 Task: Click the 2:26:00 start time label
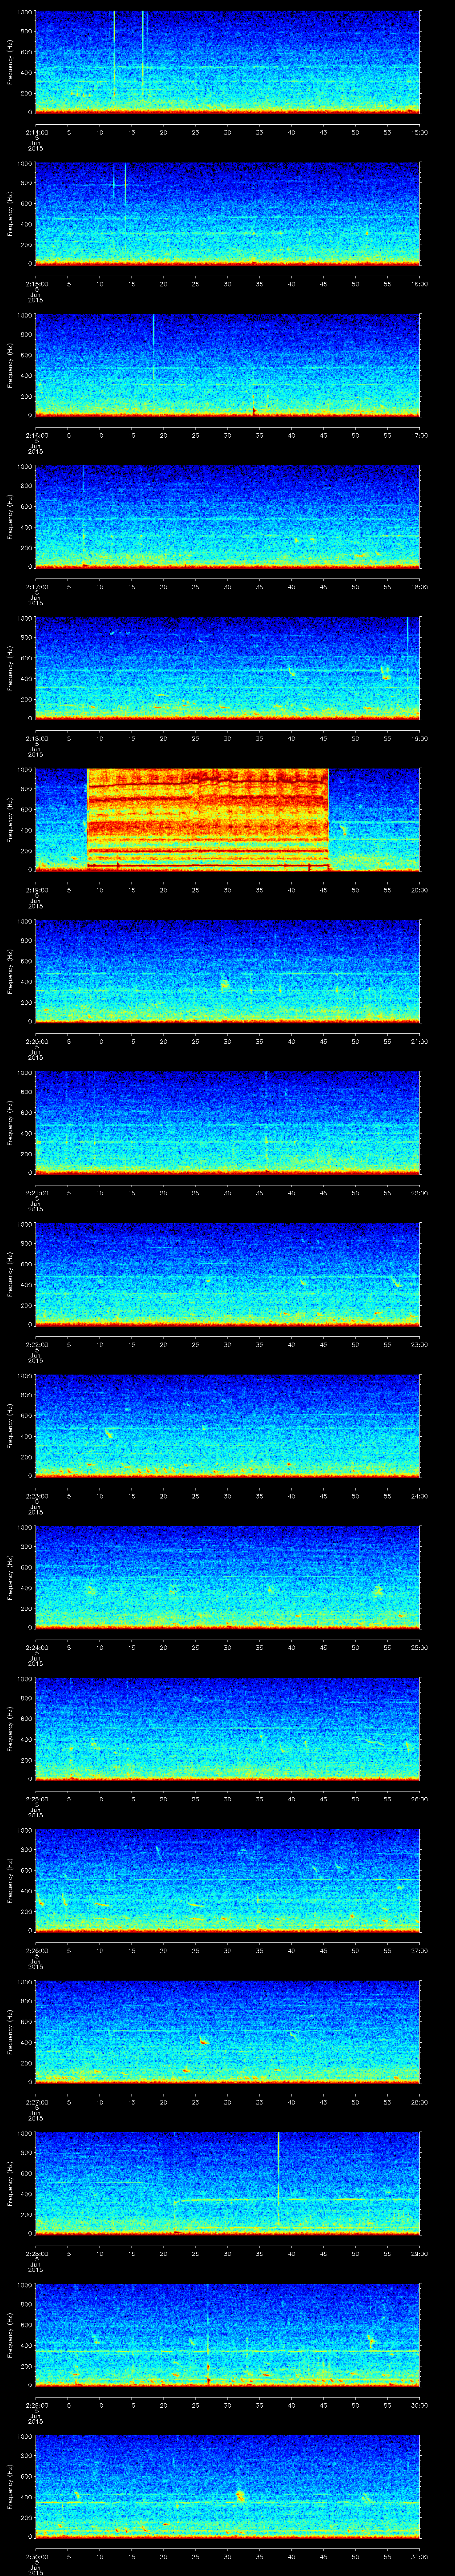36,1951
